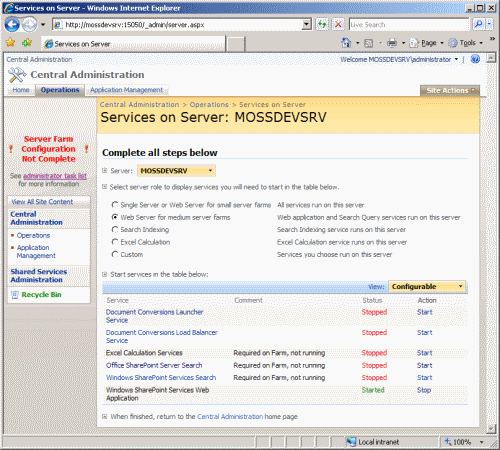
Task: Select Excel Calculation radio option
Action: pos(115,242)
